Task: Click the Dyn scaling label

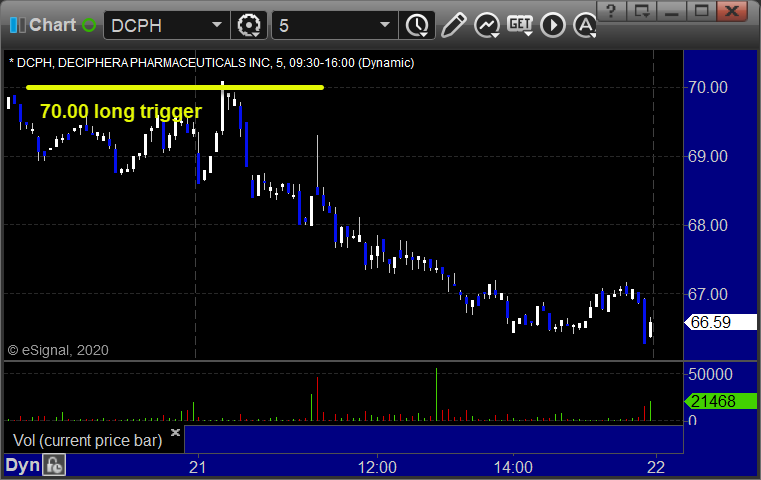Action: click(x=22, y=465)
